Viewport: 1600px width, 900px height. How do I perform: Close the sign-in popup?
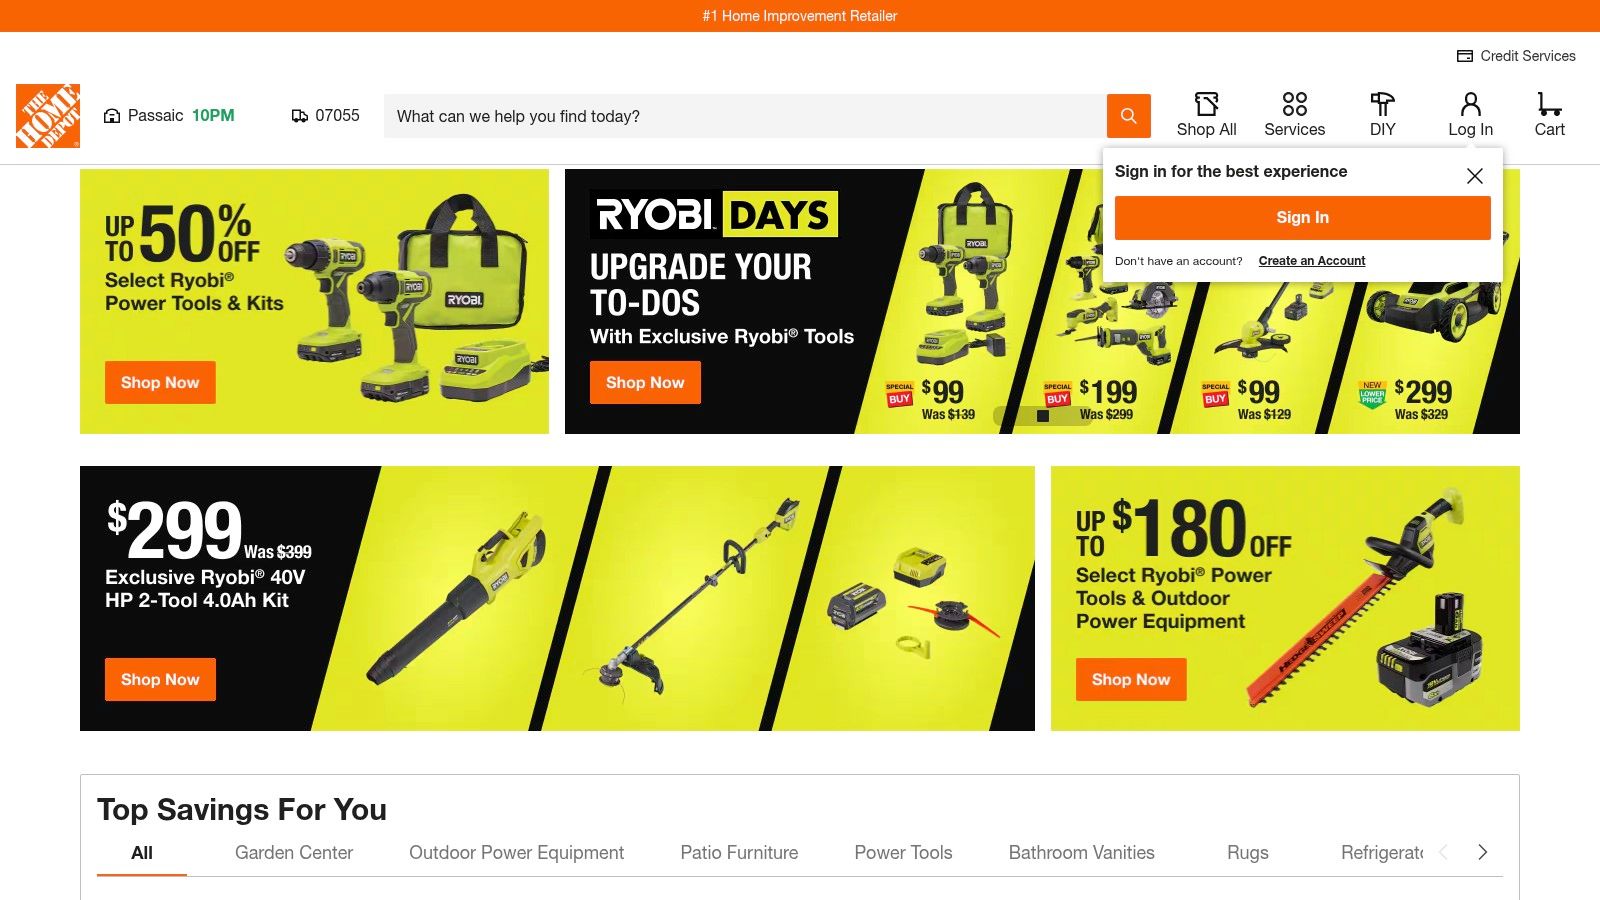pos(1475,176)
